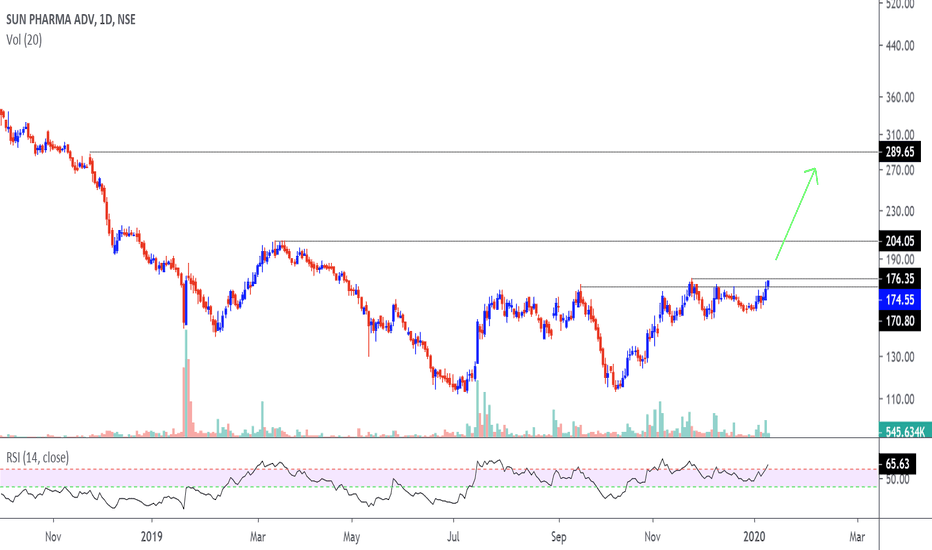Open the RSI (14, close) indicator label

pos(37,457)
